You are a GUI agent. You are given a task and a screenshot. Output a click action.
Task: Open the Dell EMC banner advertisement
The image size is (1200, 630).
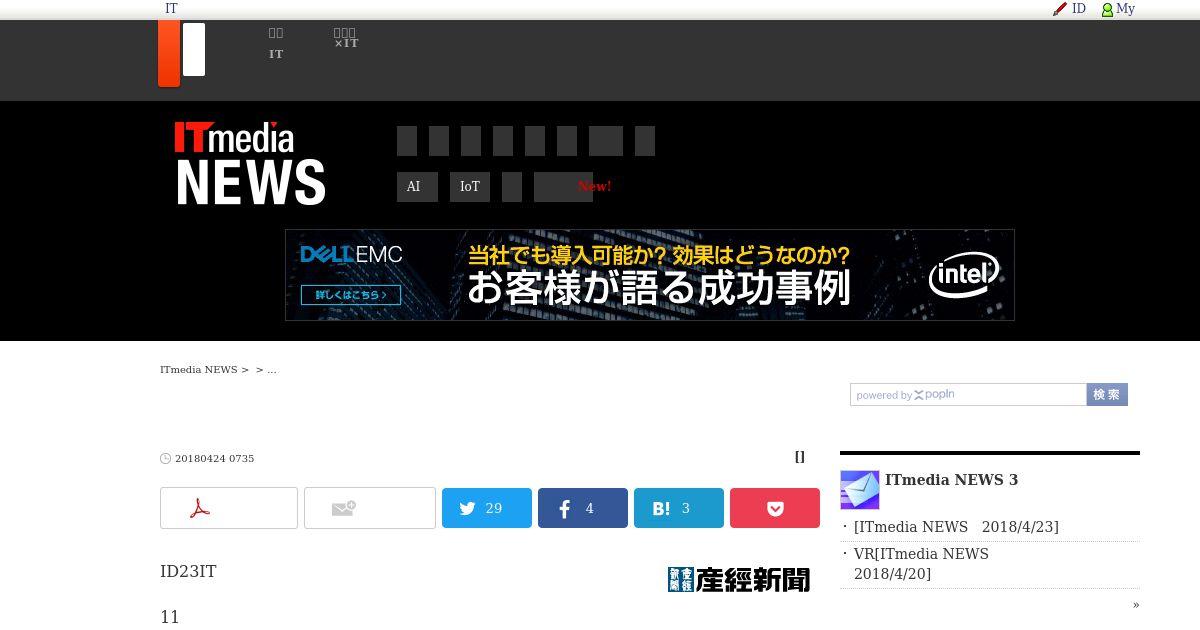point(650,275)
